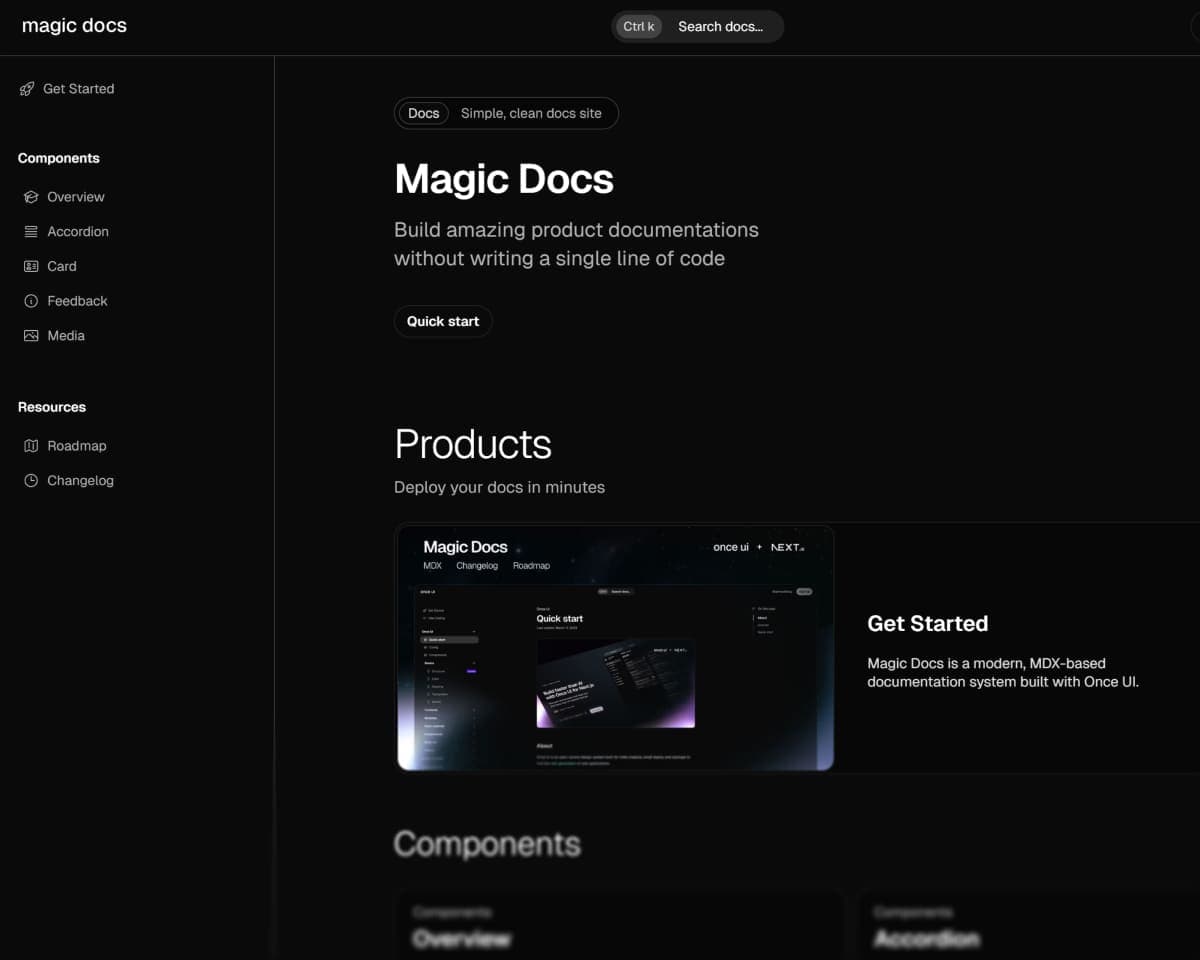
Task: Click the rocket icon beside Get Started
Action: pos(27,89)
